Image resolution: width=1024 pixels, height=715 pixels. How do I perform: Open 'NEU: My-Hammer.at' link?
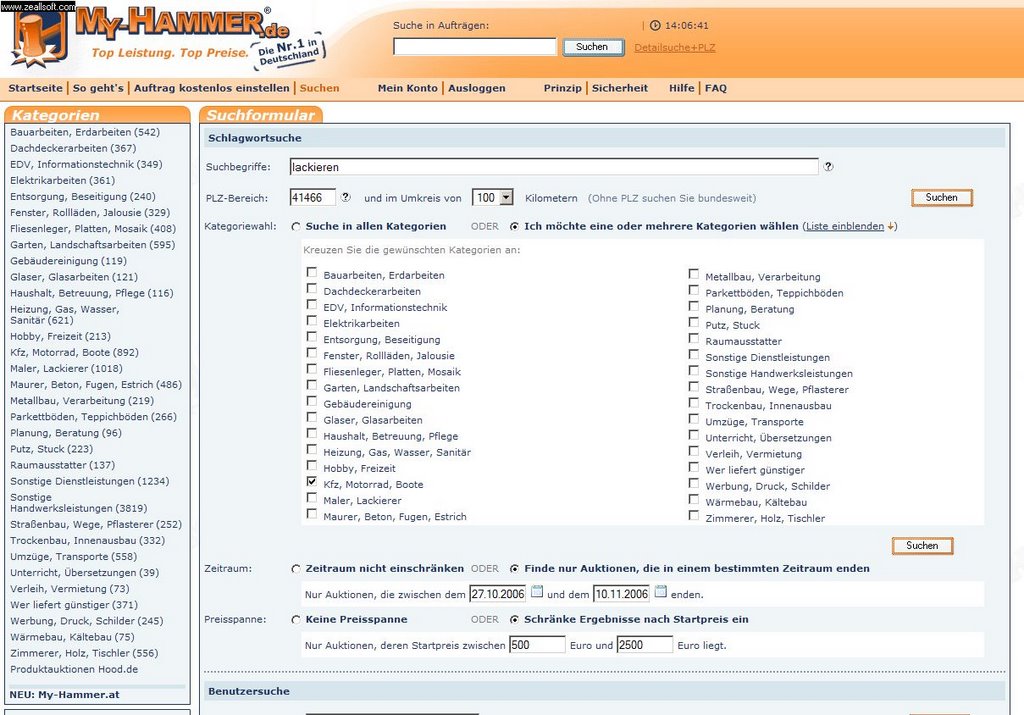[x=65, y=695]
